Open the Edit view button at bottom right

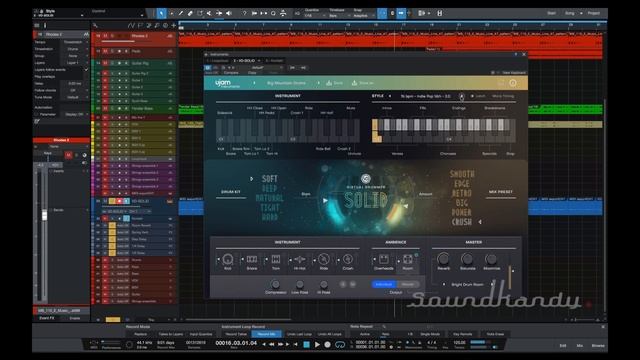563,346
